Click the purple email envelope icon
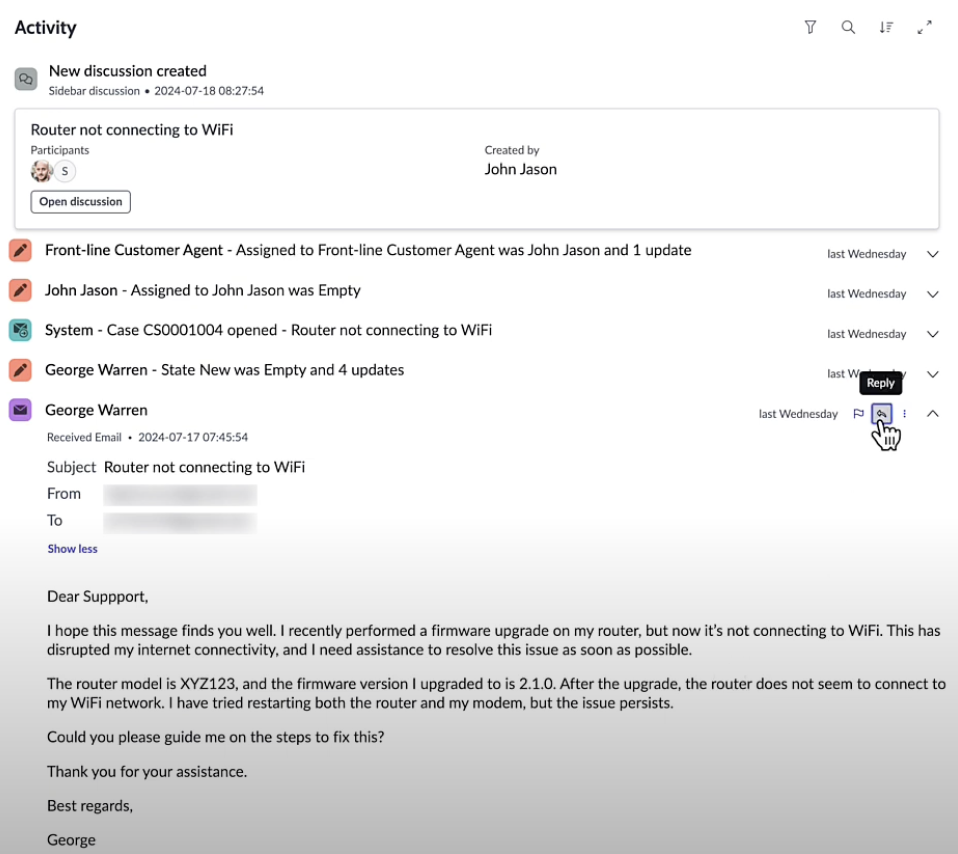 pos(20,410)
